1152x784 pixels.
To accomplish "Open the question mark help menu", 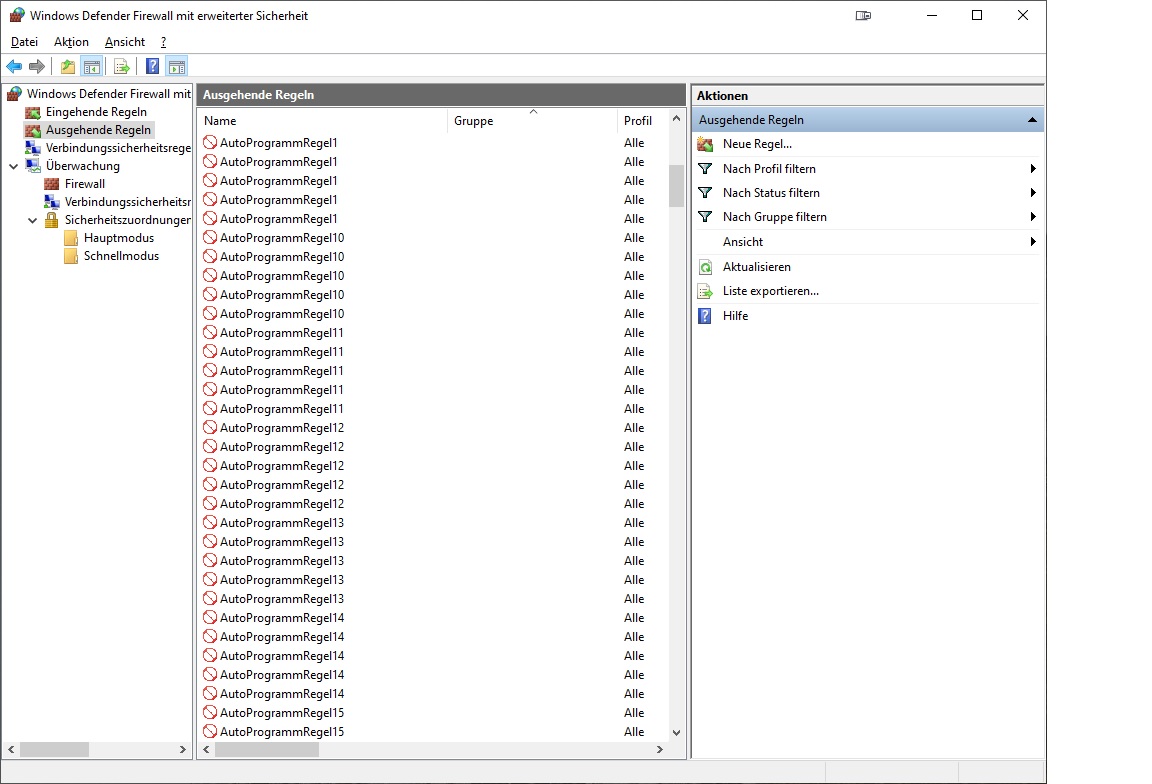I will click(163, 42).
